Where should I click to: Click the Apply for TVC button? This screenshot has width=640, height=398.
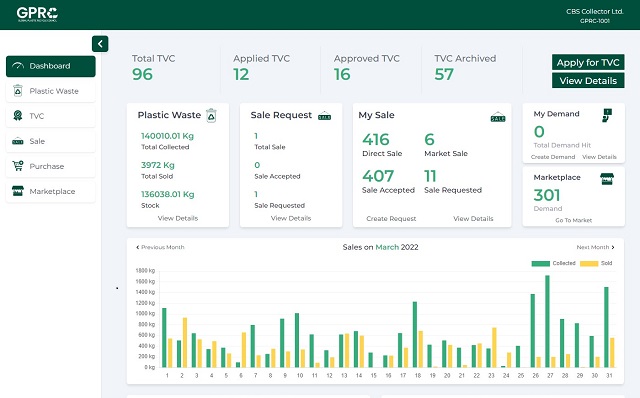[x=588, y=62]
